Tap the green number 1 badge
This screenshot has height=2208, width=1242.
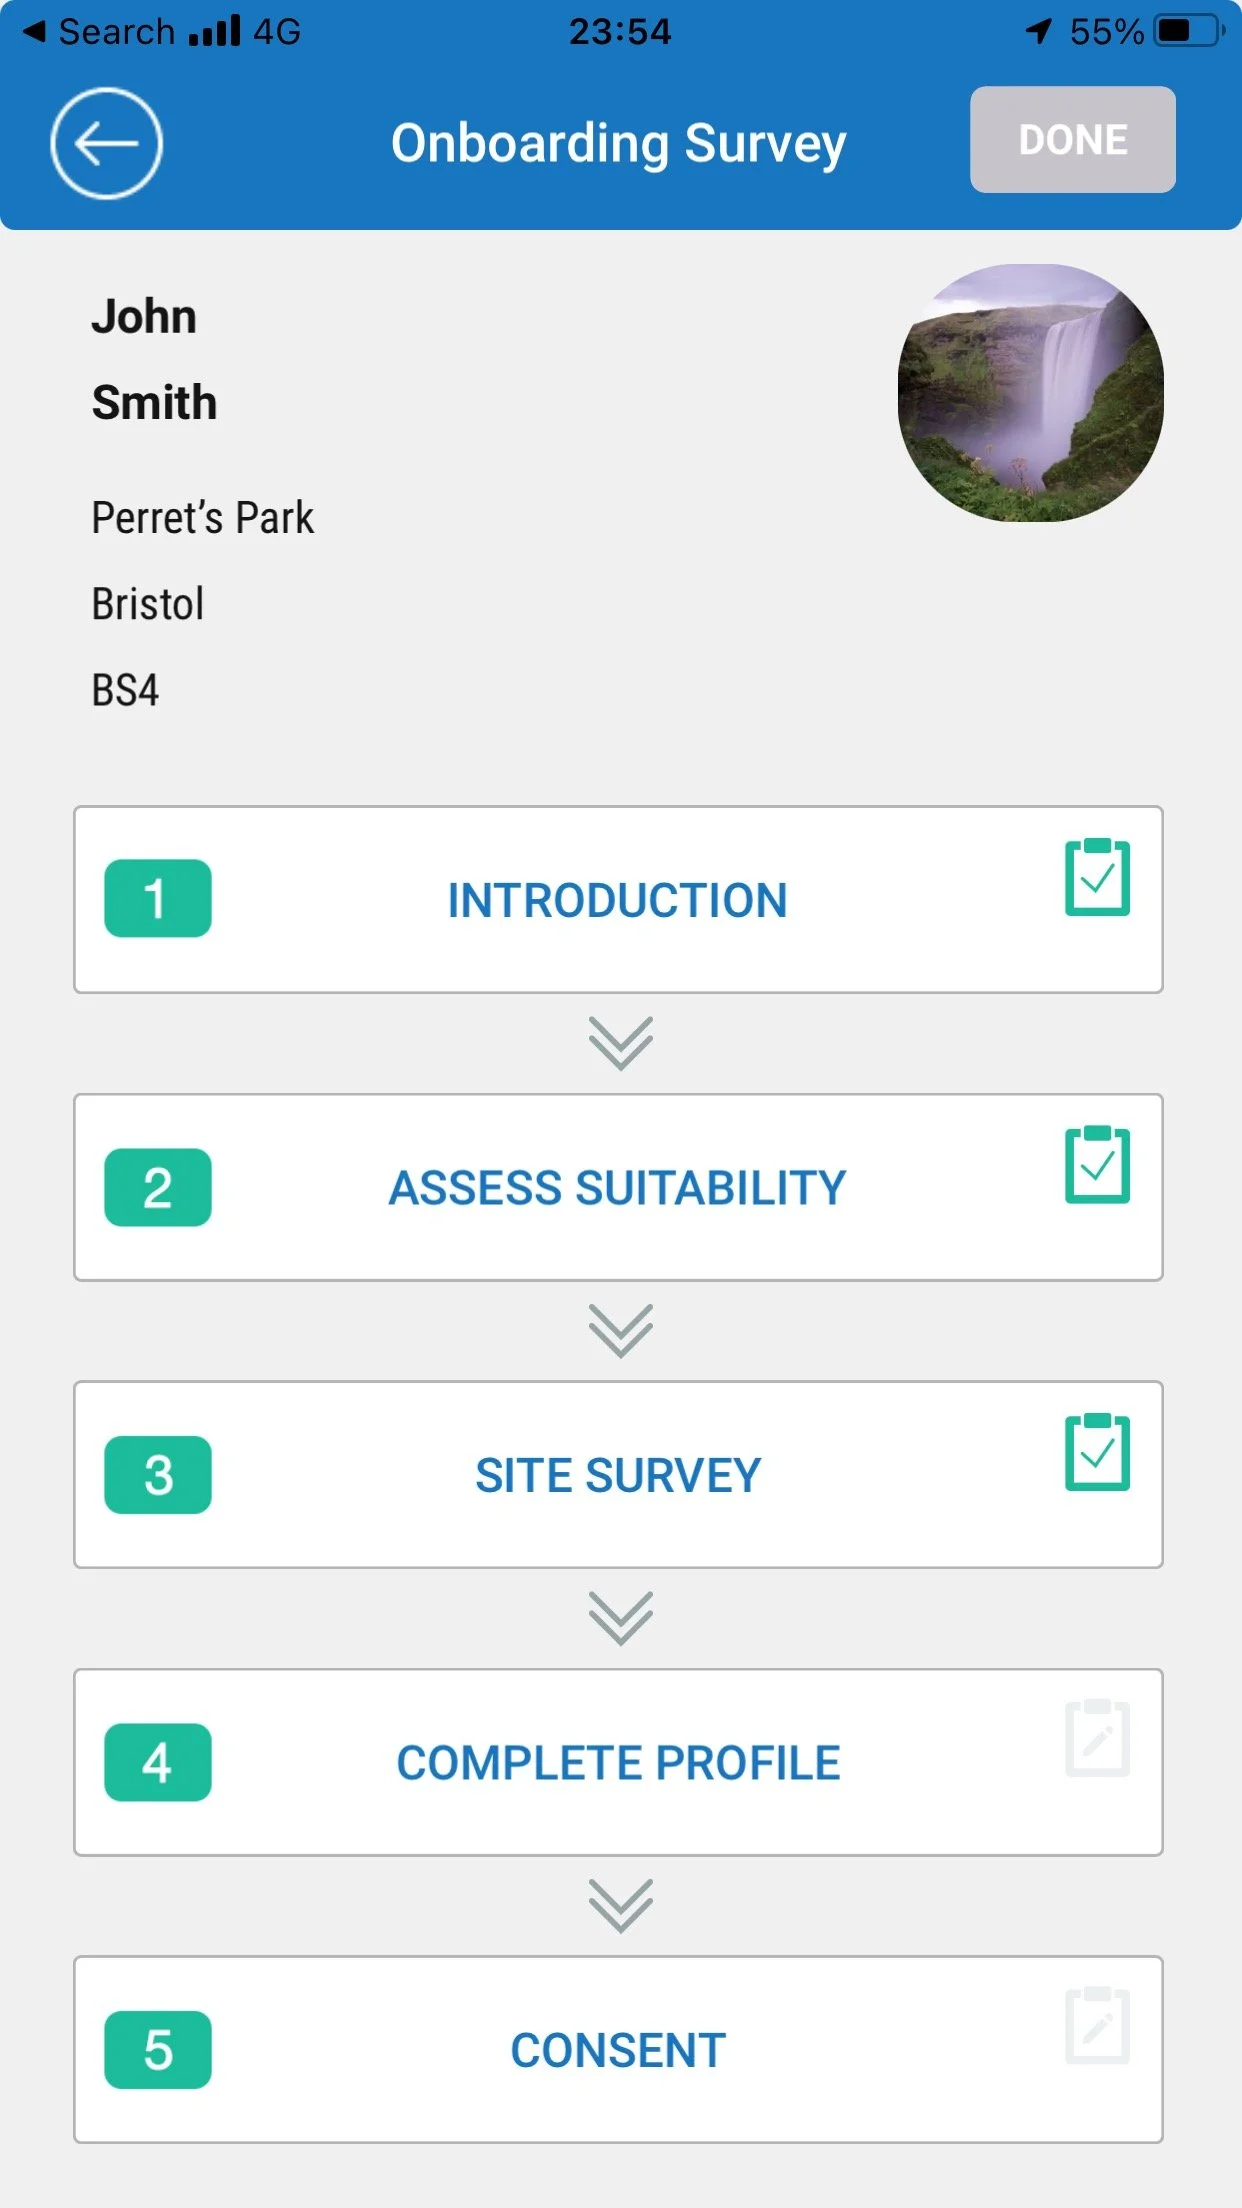(x=158, y=898)
